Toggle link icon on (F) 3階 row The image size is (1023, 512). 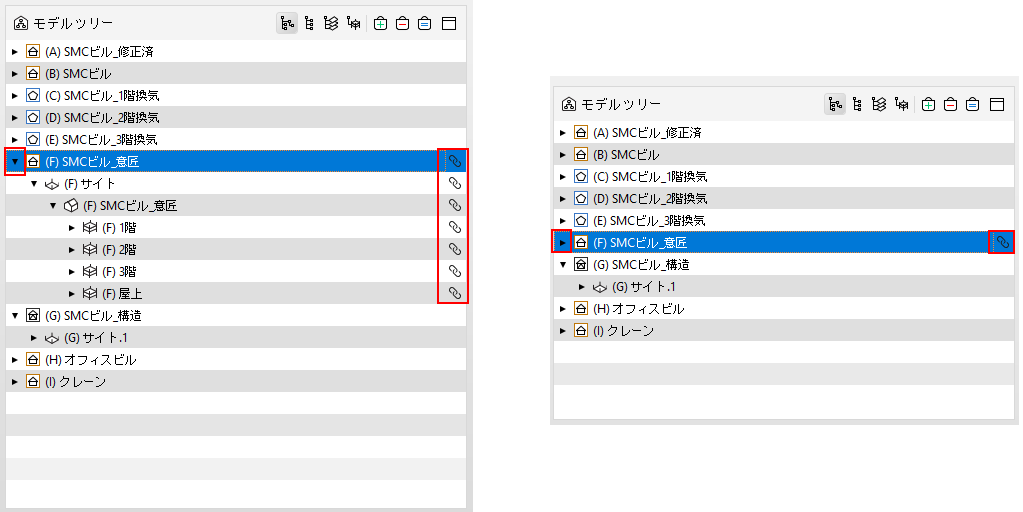(x=455, y=271)
